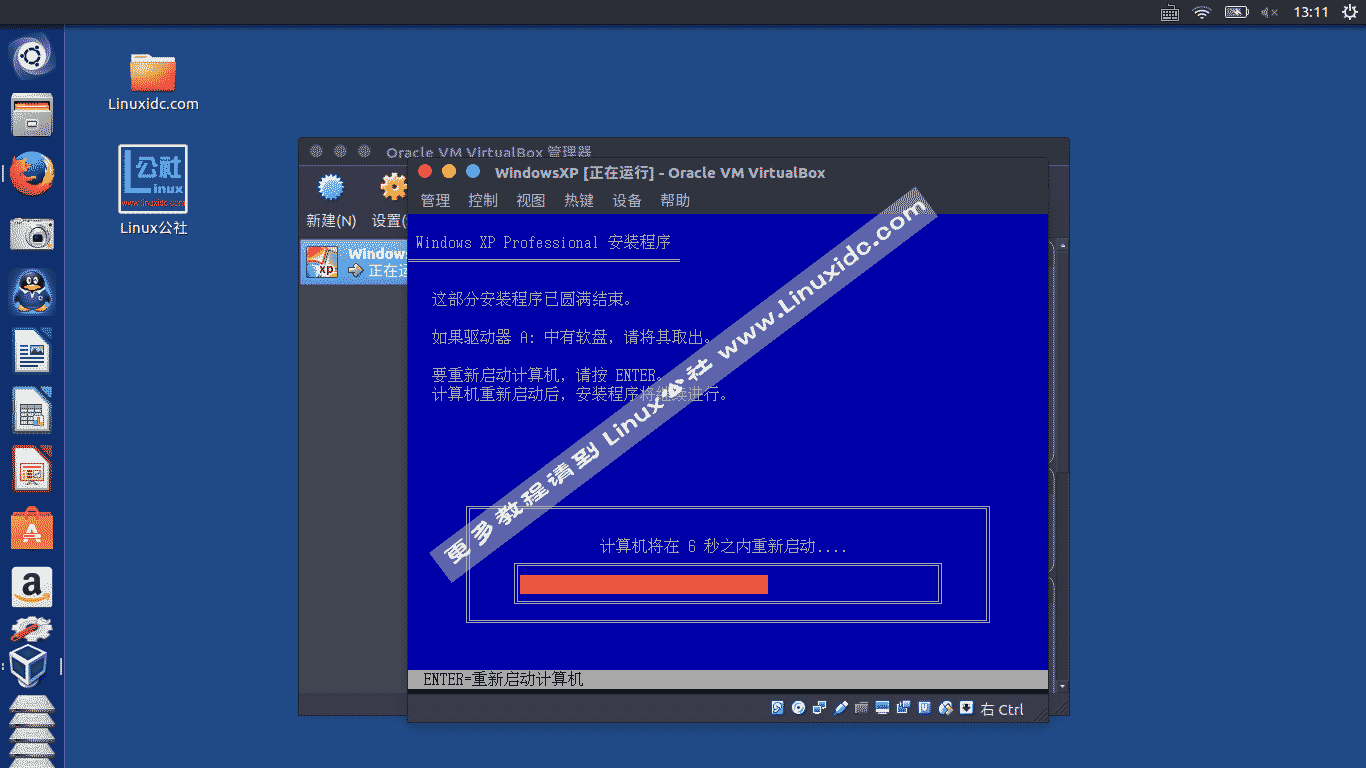Click the red restart countdown progress bar

coord(644,584)
